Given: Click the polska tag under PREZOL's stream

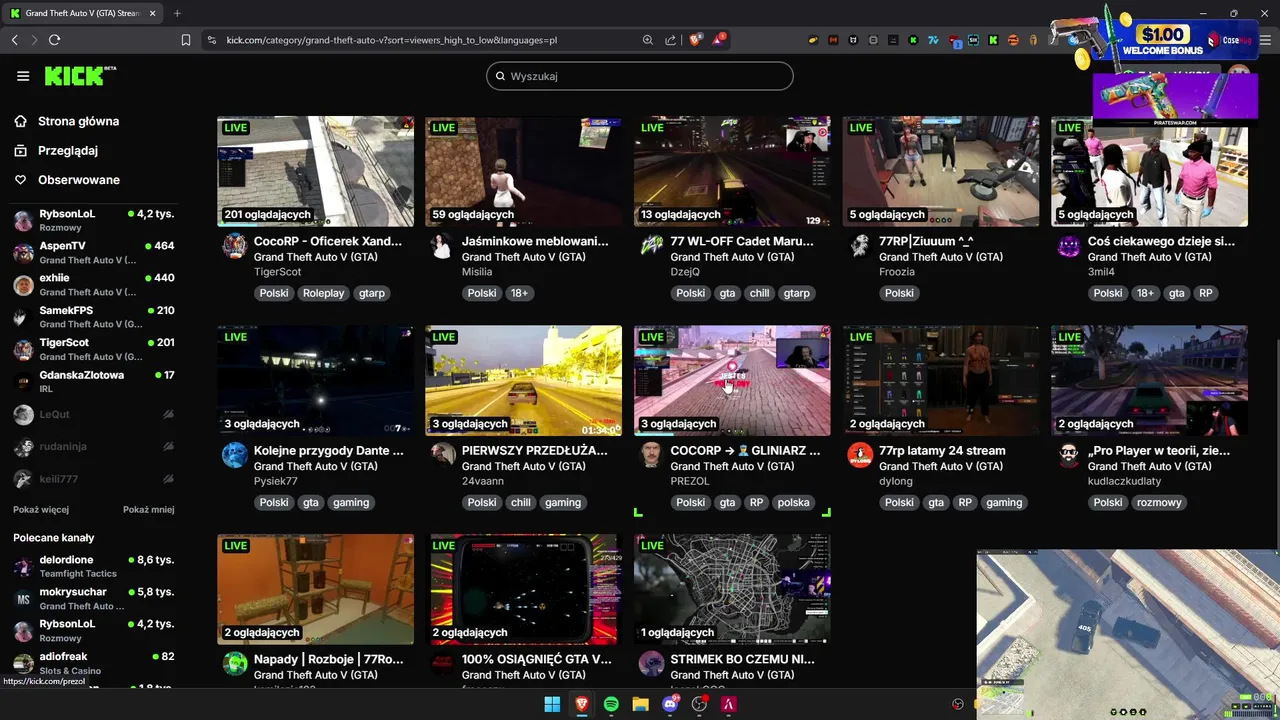Looking at the screenshot, I should point(793,502).
